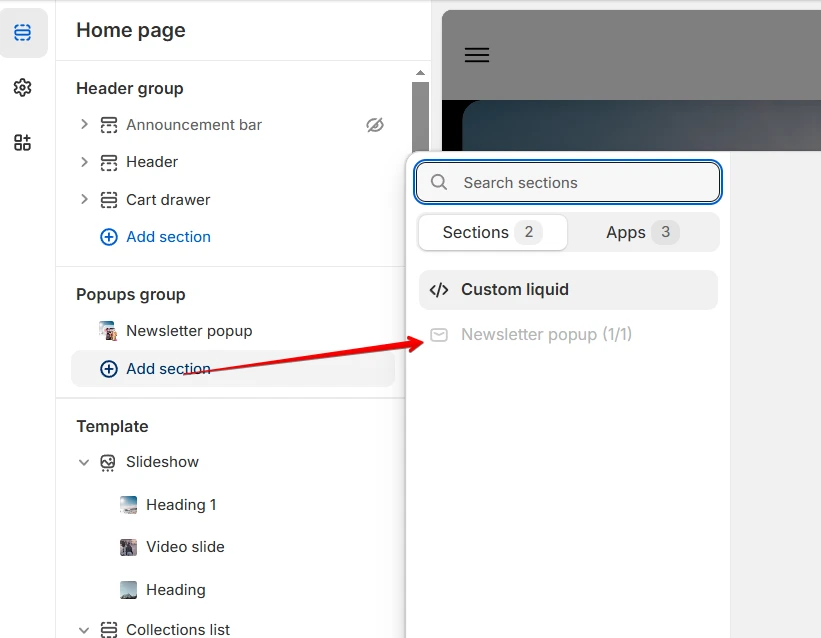The image size is (821, 638).
Task: Open the Sections panel icon in sidebar
Action: (x=23, y=32)
